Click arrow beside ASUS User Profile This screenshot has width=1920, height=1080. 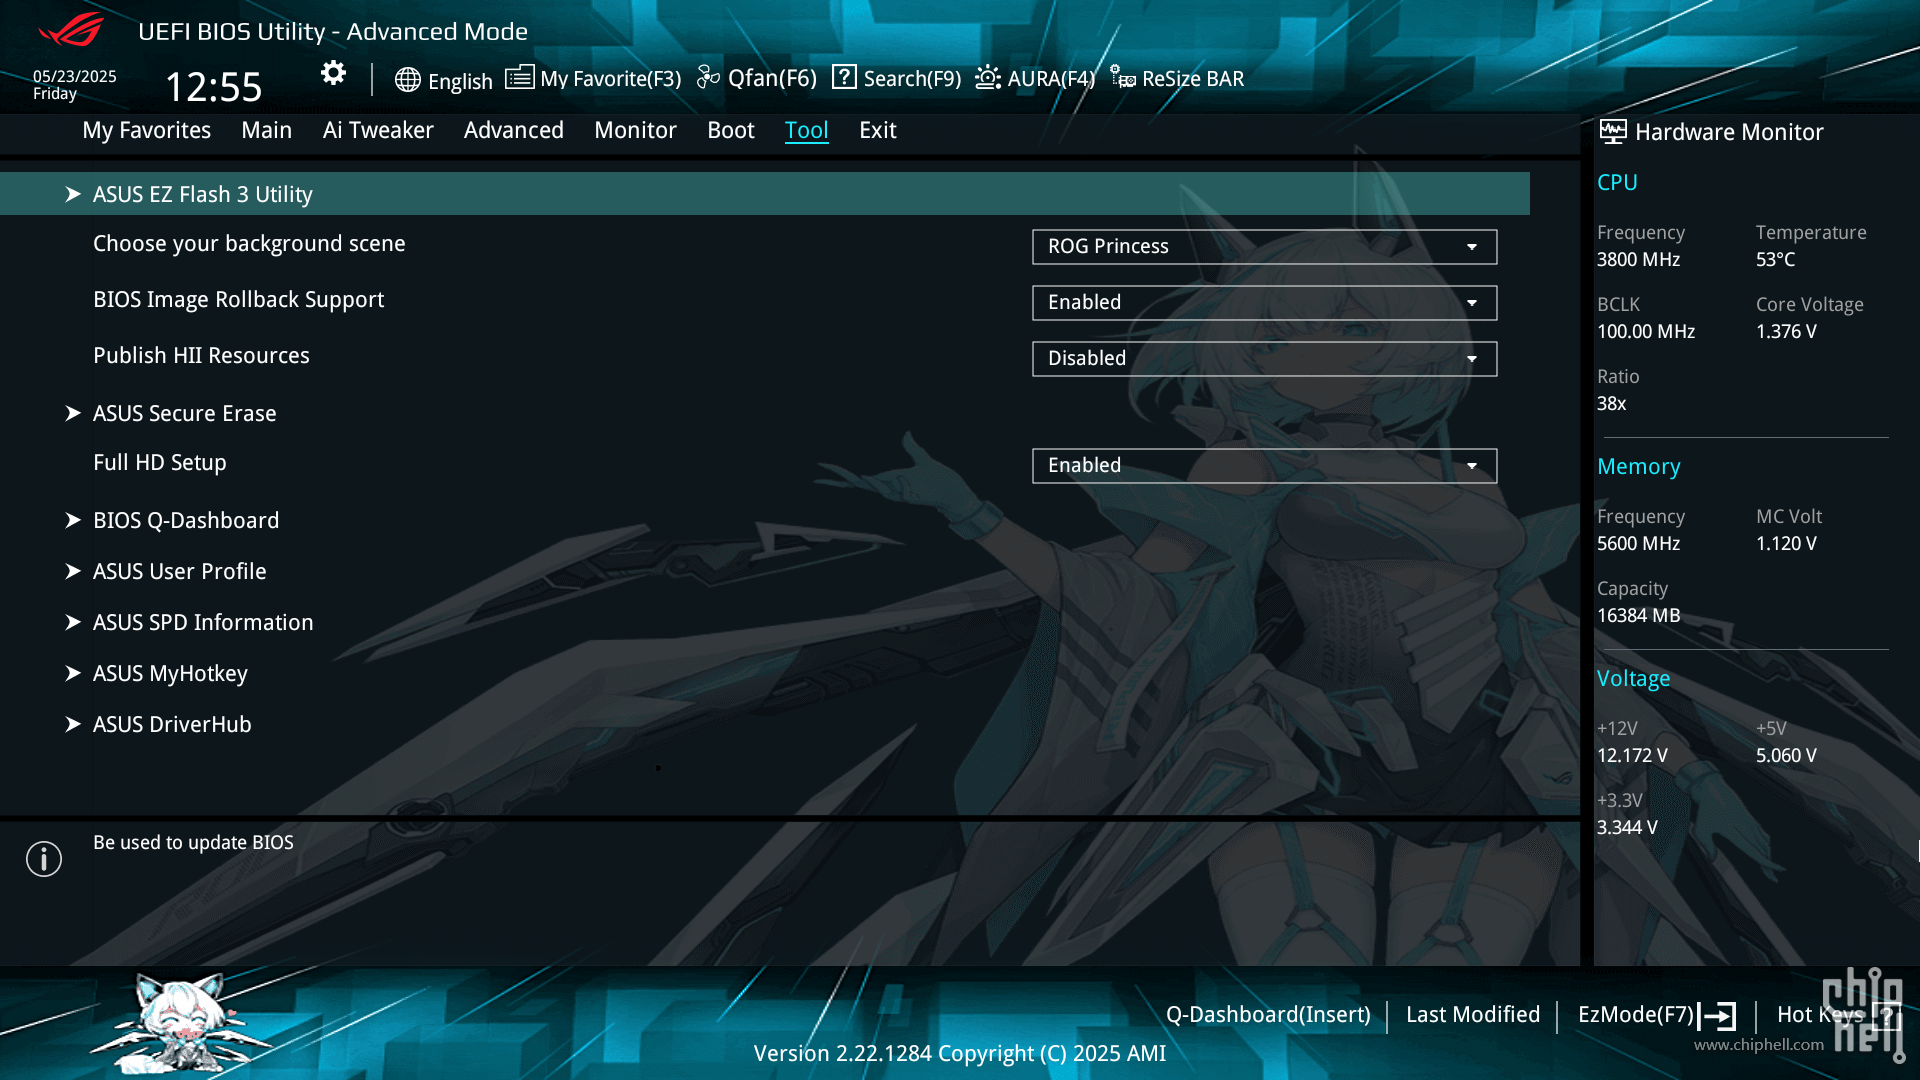[73, 571]
